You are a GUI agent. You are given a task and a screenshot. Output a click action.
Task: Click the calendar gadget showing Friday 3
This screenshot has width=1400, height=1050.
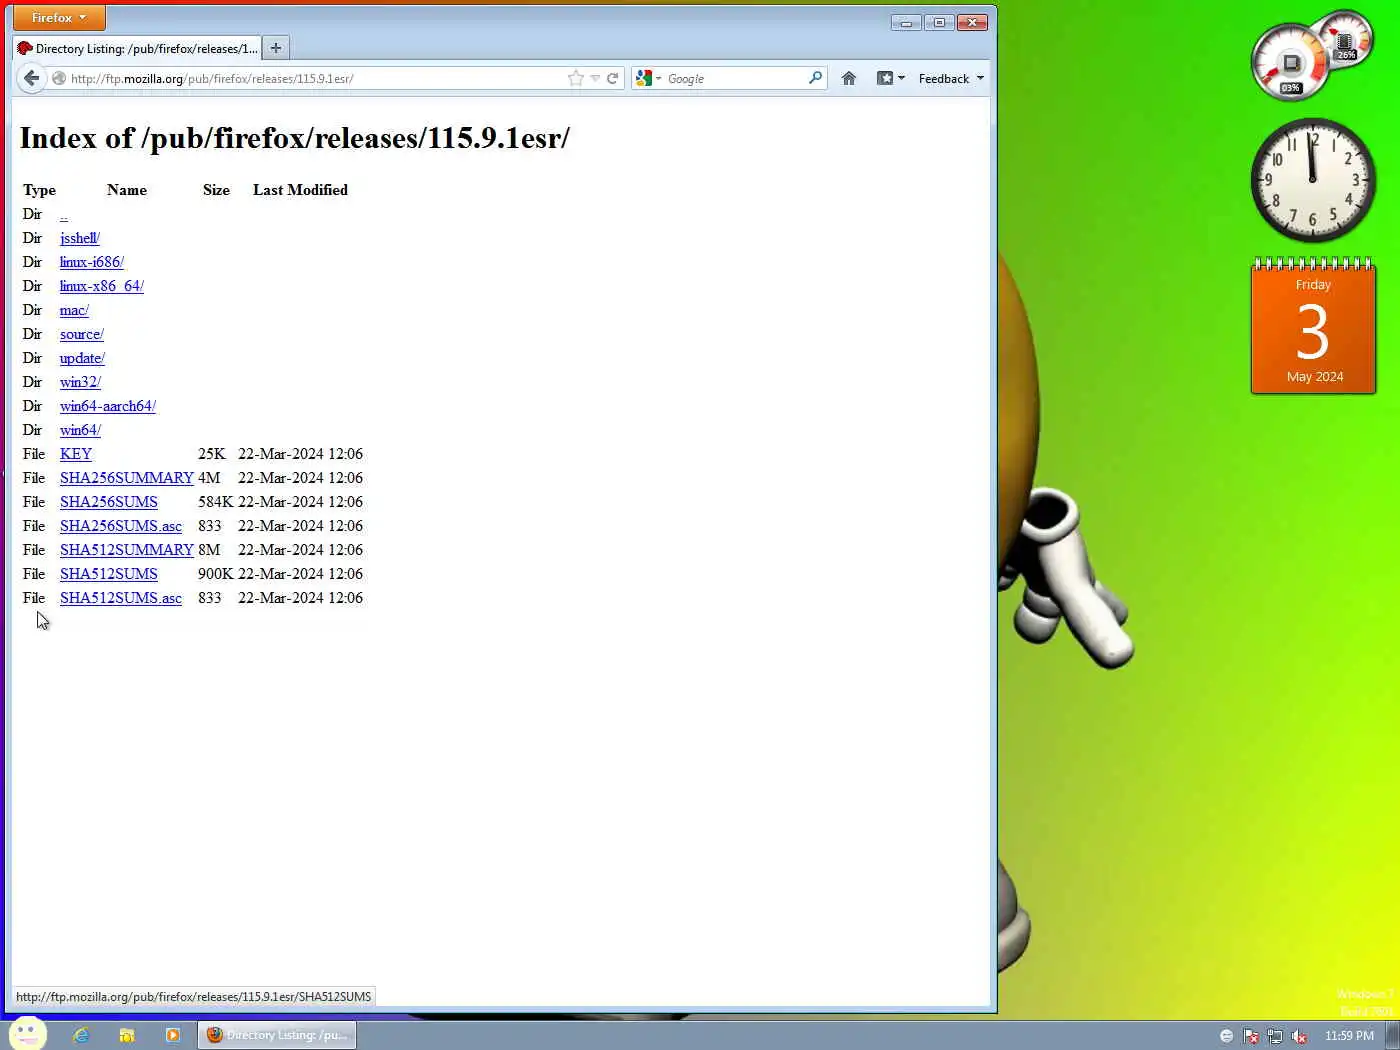tap(1313, 326)
